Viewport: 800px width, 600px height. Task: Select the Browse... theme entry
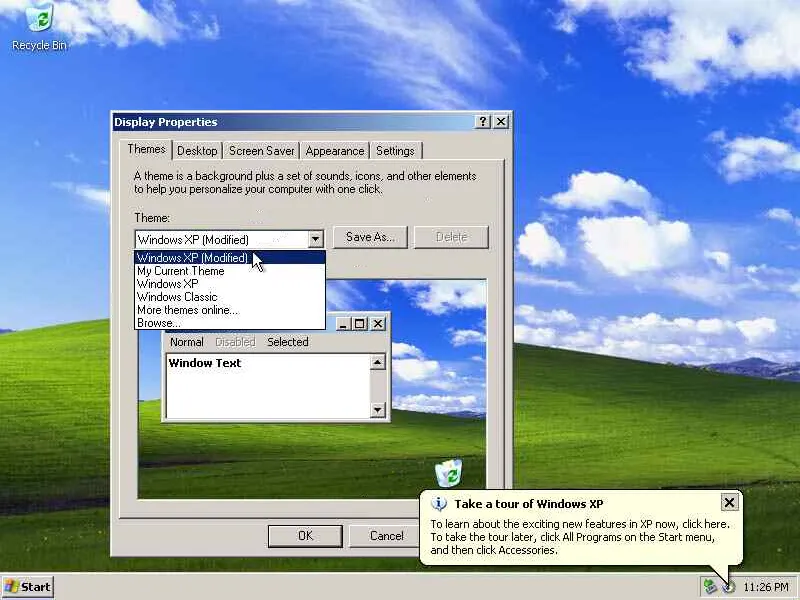(230, 323)
